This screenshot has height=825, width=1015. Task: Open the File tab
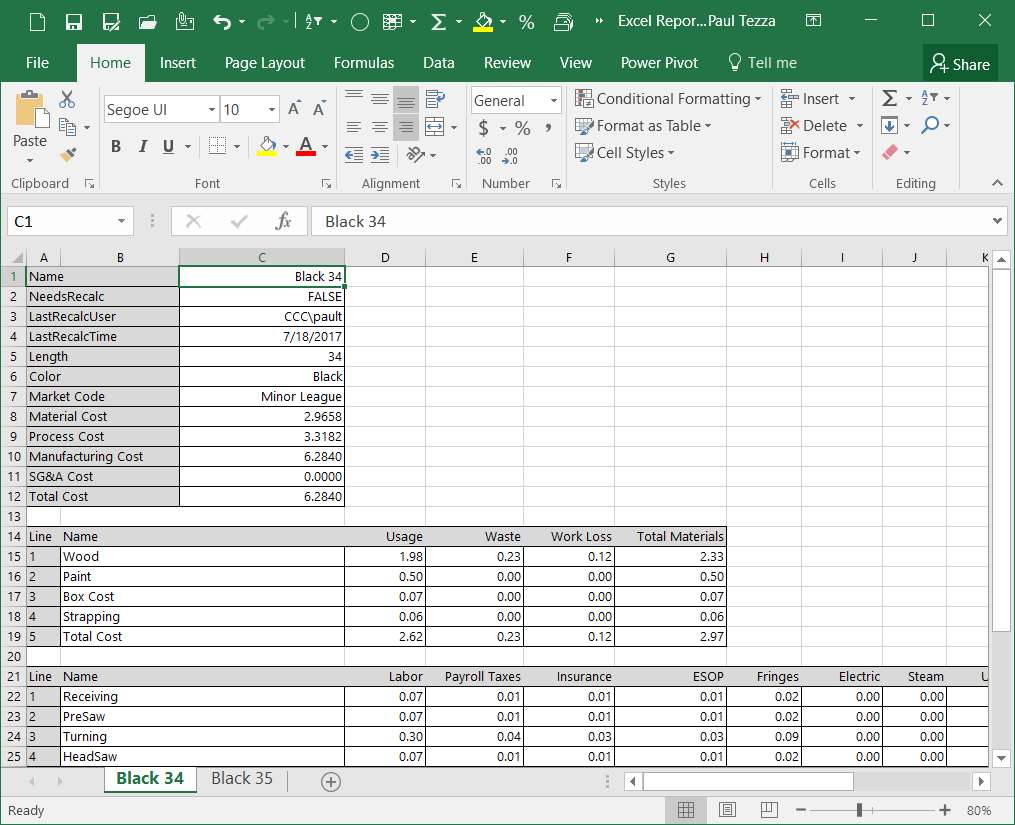tap(38, 63)
